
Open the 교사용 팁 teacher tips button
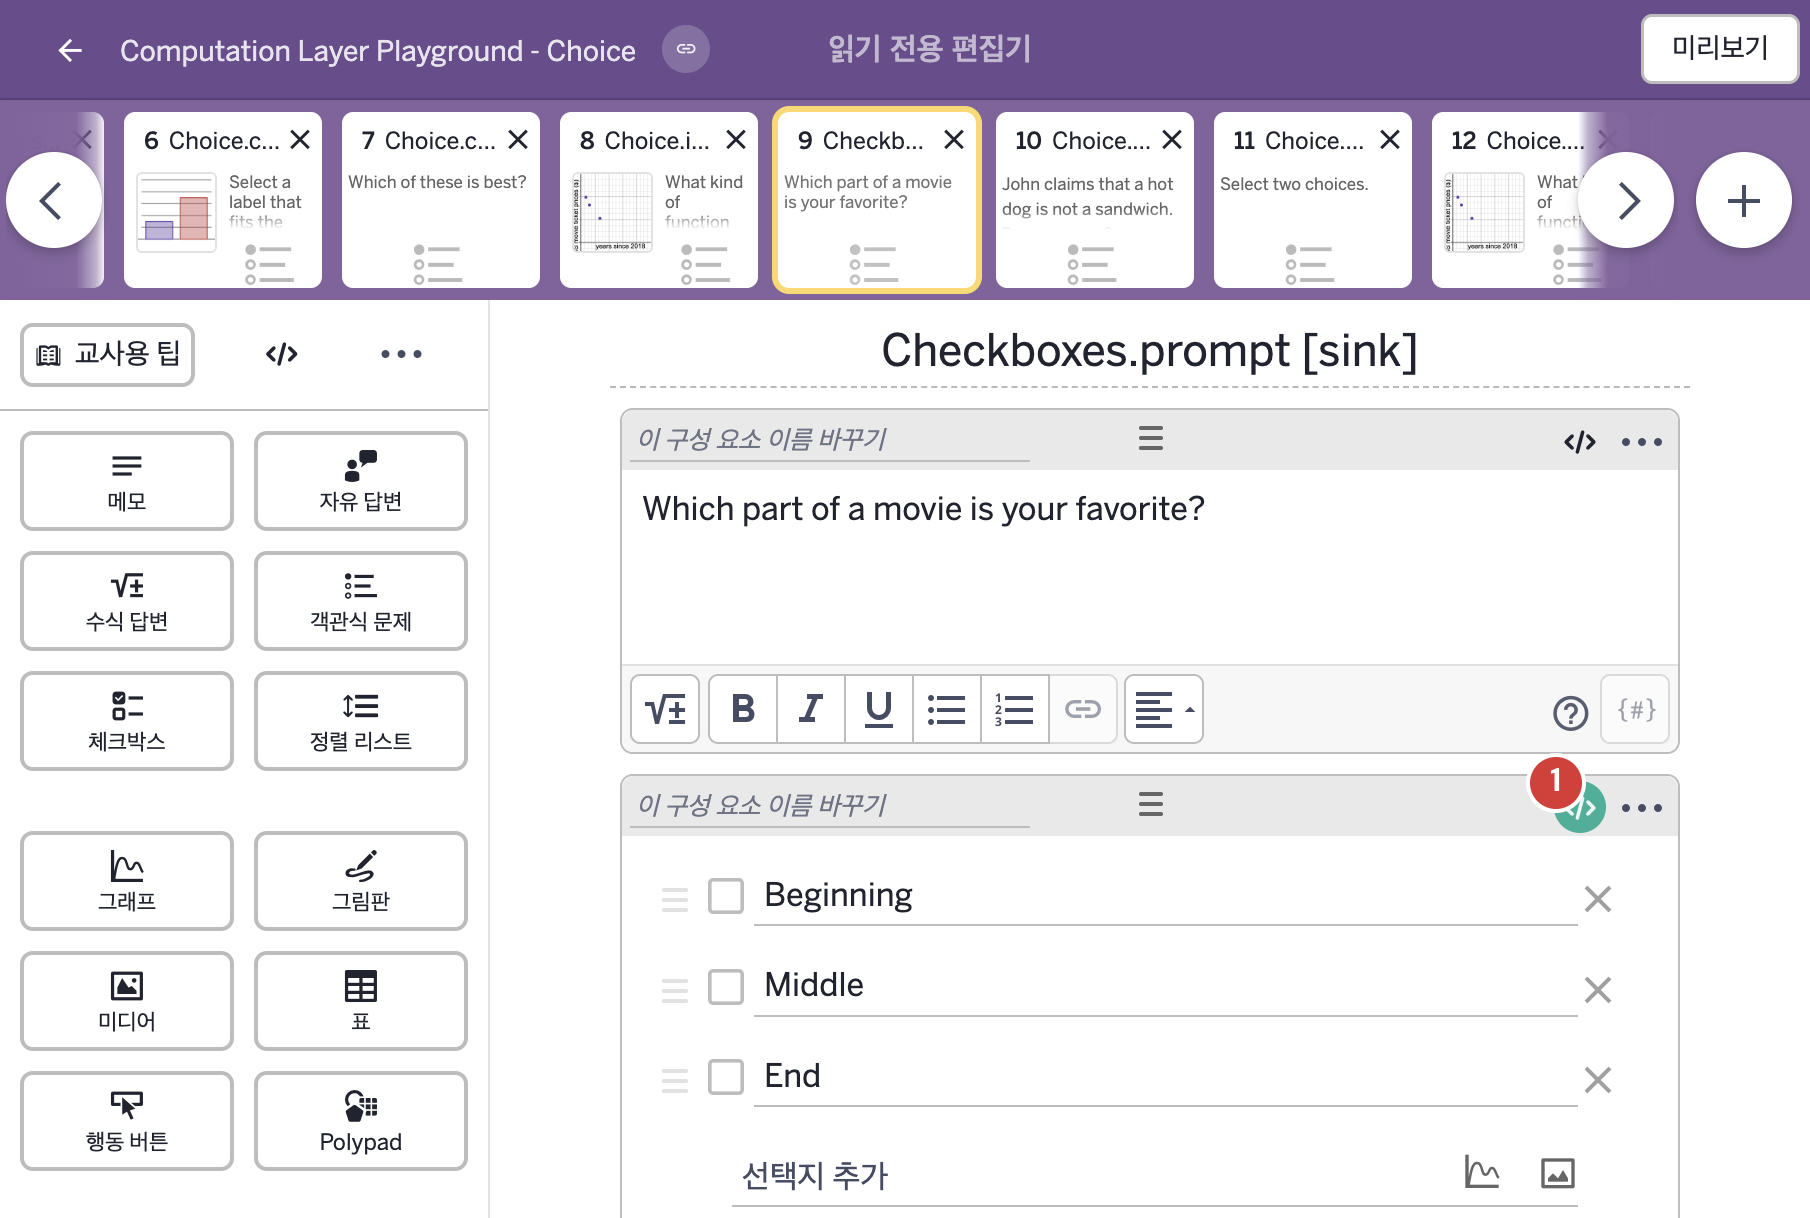(x=108, y=354)
